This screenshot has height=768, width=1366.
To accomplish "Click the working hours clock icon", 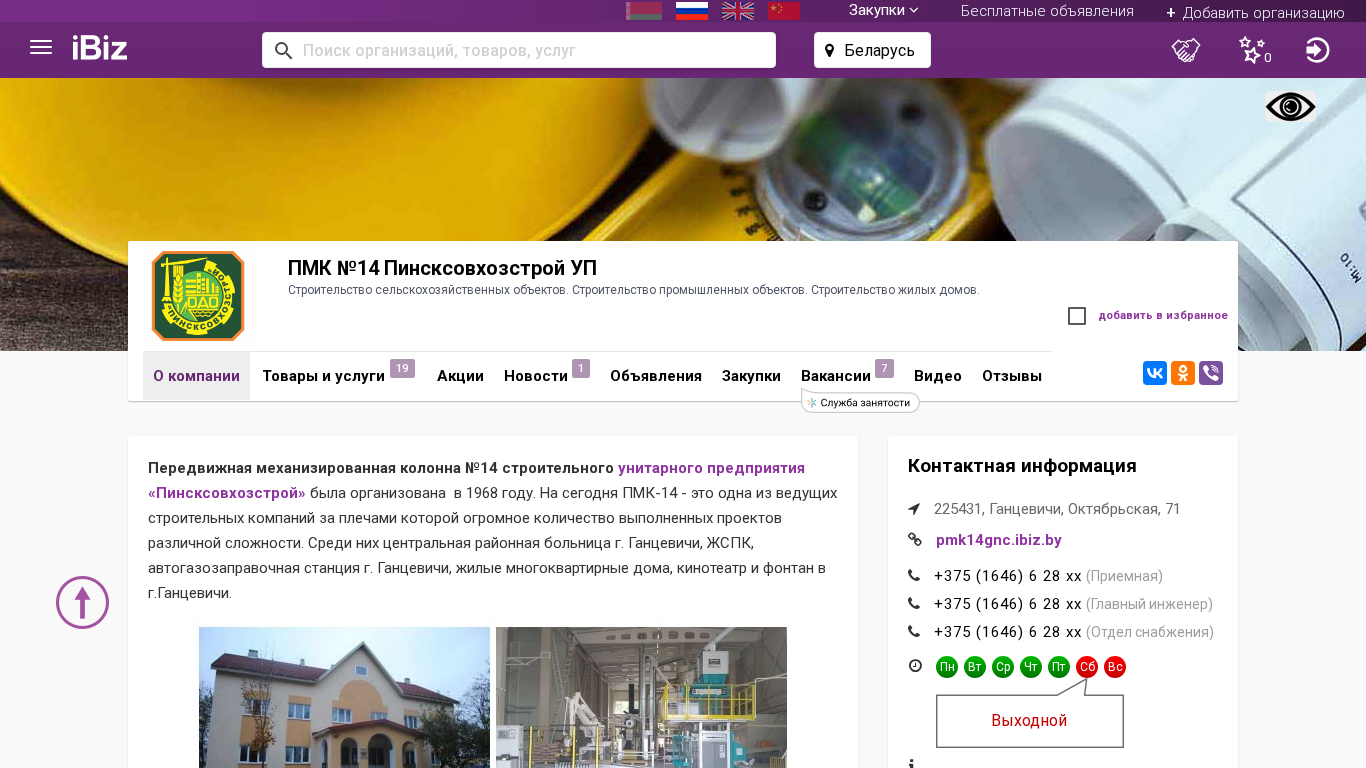I will click(x=915, y=666).
